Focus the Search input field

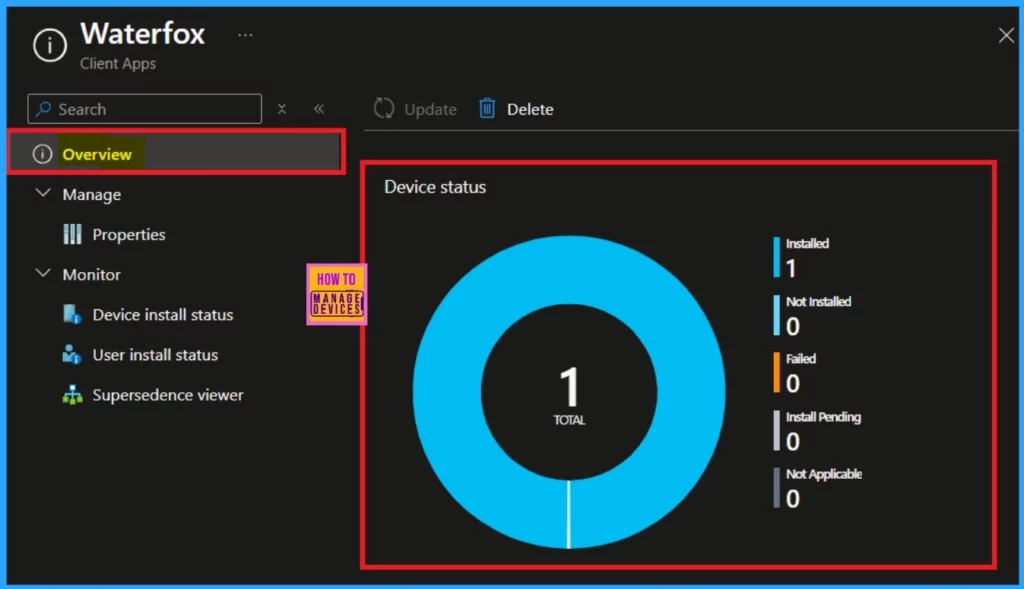pos(144,109)
